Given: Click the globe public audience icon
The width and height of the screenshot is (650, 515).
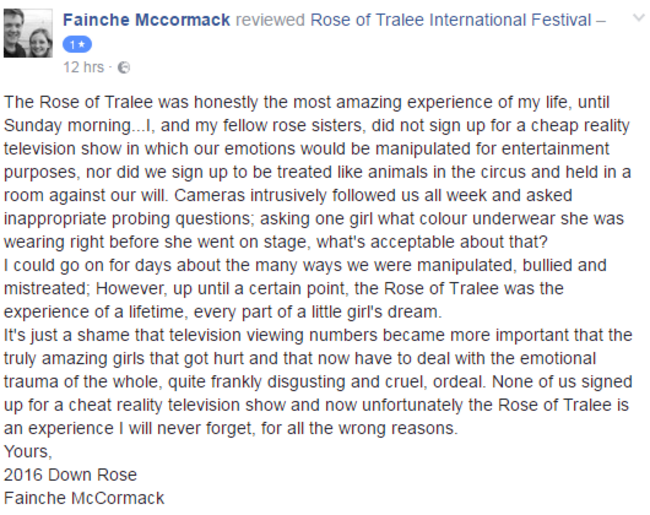Looking at the screenshot, I should 124,67.
